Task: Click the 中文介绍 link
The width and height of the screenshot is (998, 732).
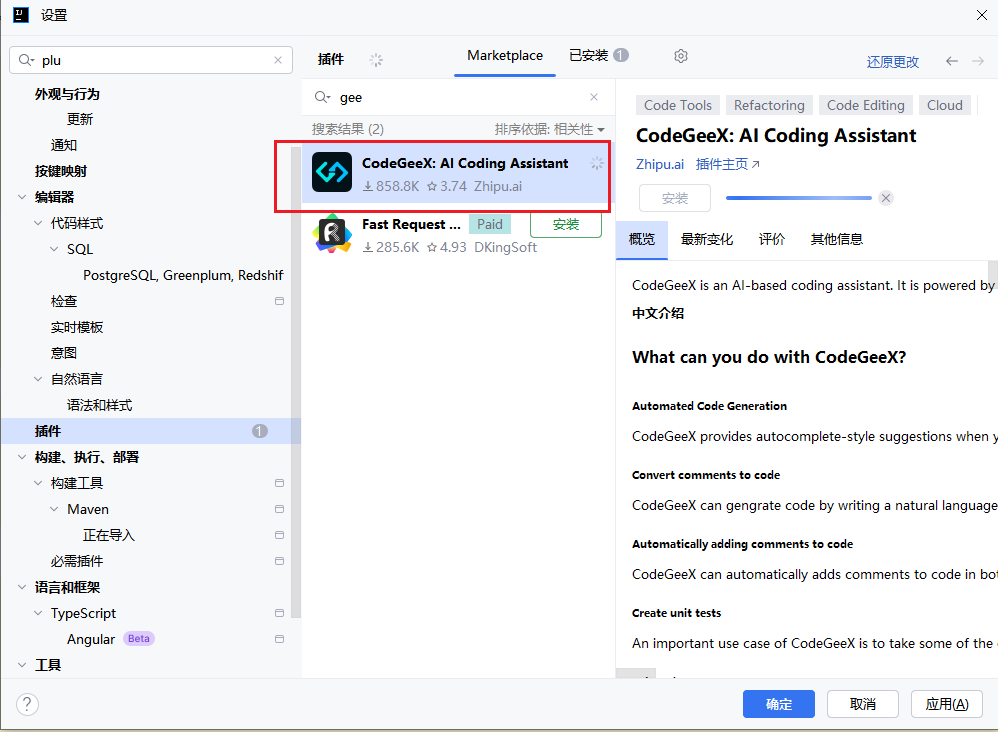Action: click(x=657, y=313)
